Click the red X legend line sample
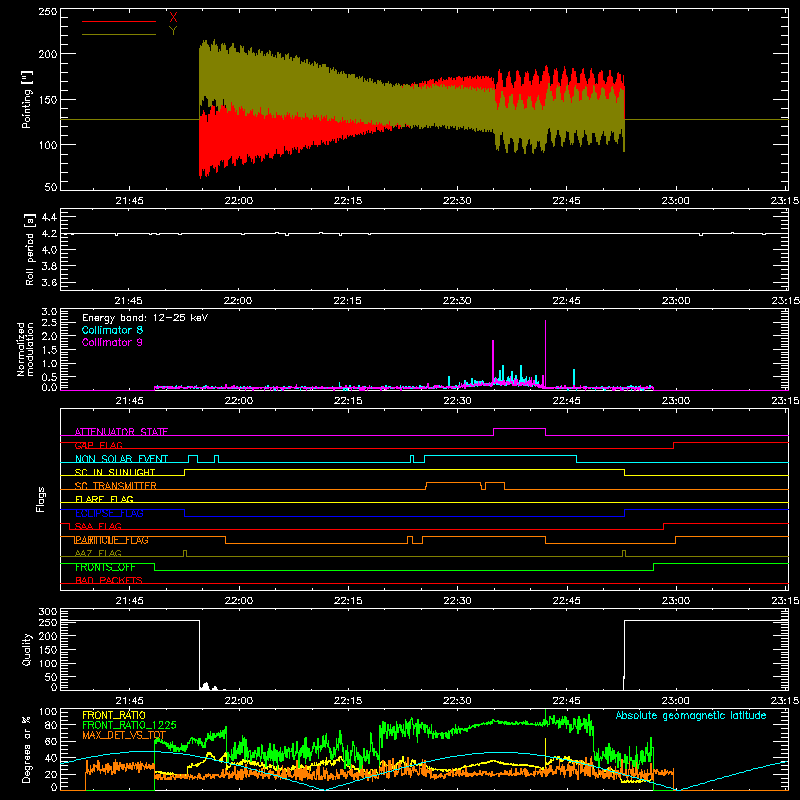Screen dimensions: 800x800 point(119,21)
